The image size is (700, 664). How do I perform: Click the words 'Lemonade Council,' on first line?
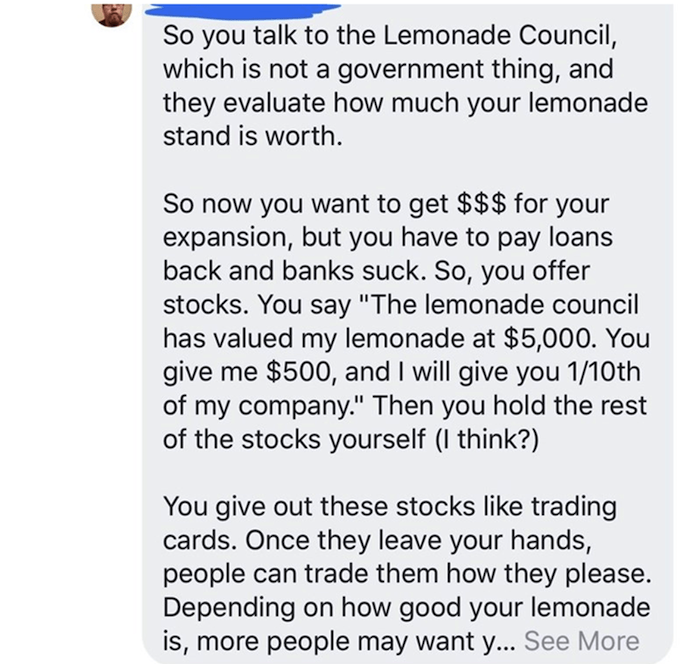click(x=500, y=35)
